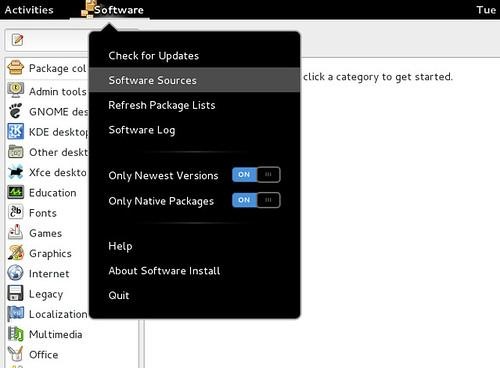This screenshot has height=368, width=500.
Task: Click the KDE desktop icon
Action: pos(15,131)
